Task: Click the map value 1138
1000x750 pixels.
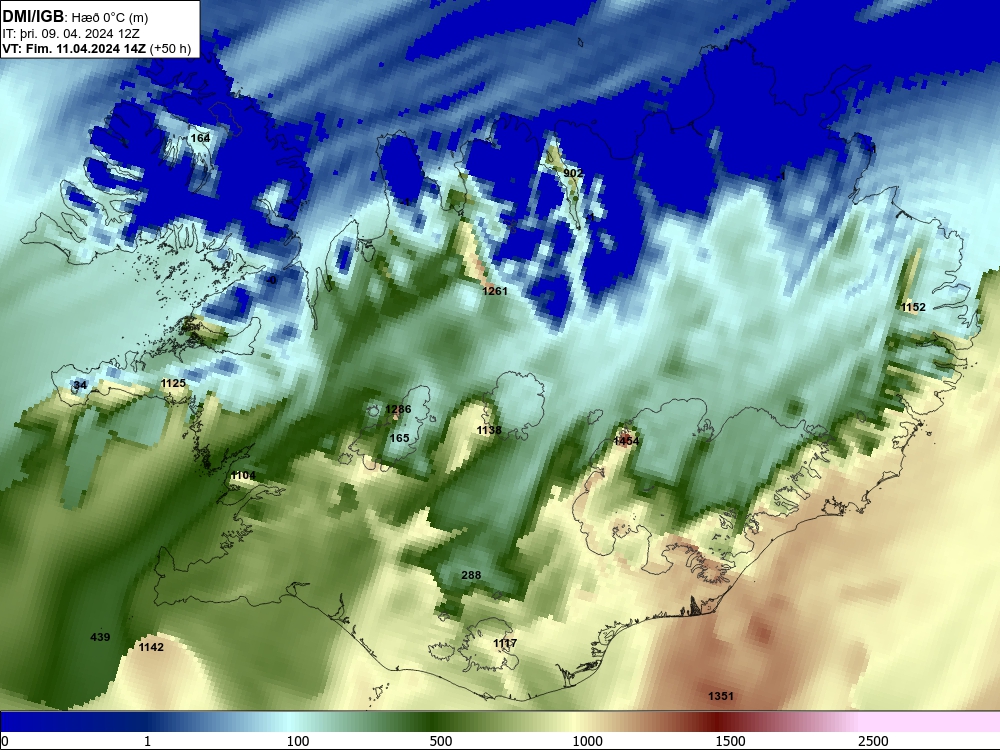Action: click(x=489, y=430)
